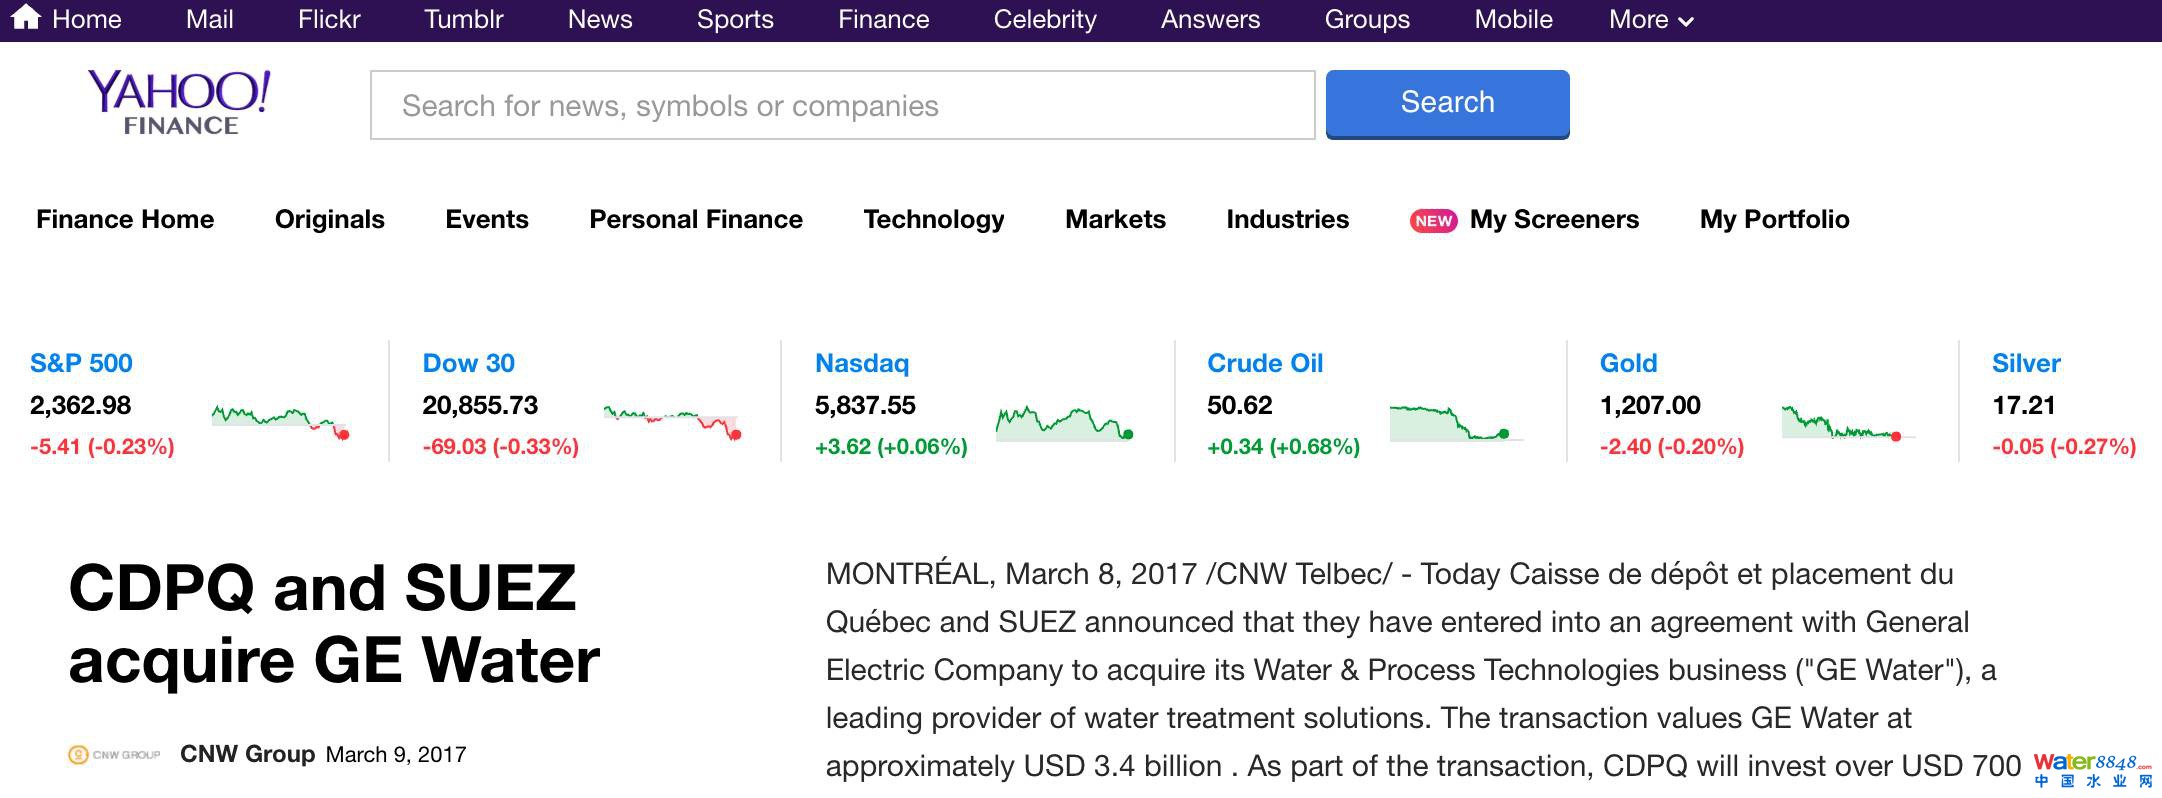This screenshot has width=2162, height=798.
Task: Open the Markets navigation tab
Action: pos(1115,220)
